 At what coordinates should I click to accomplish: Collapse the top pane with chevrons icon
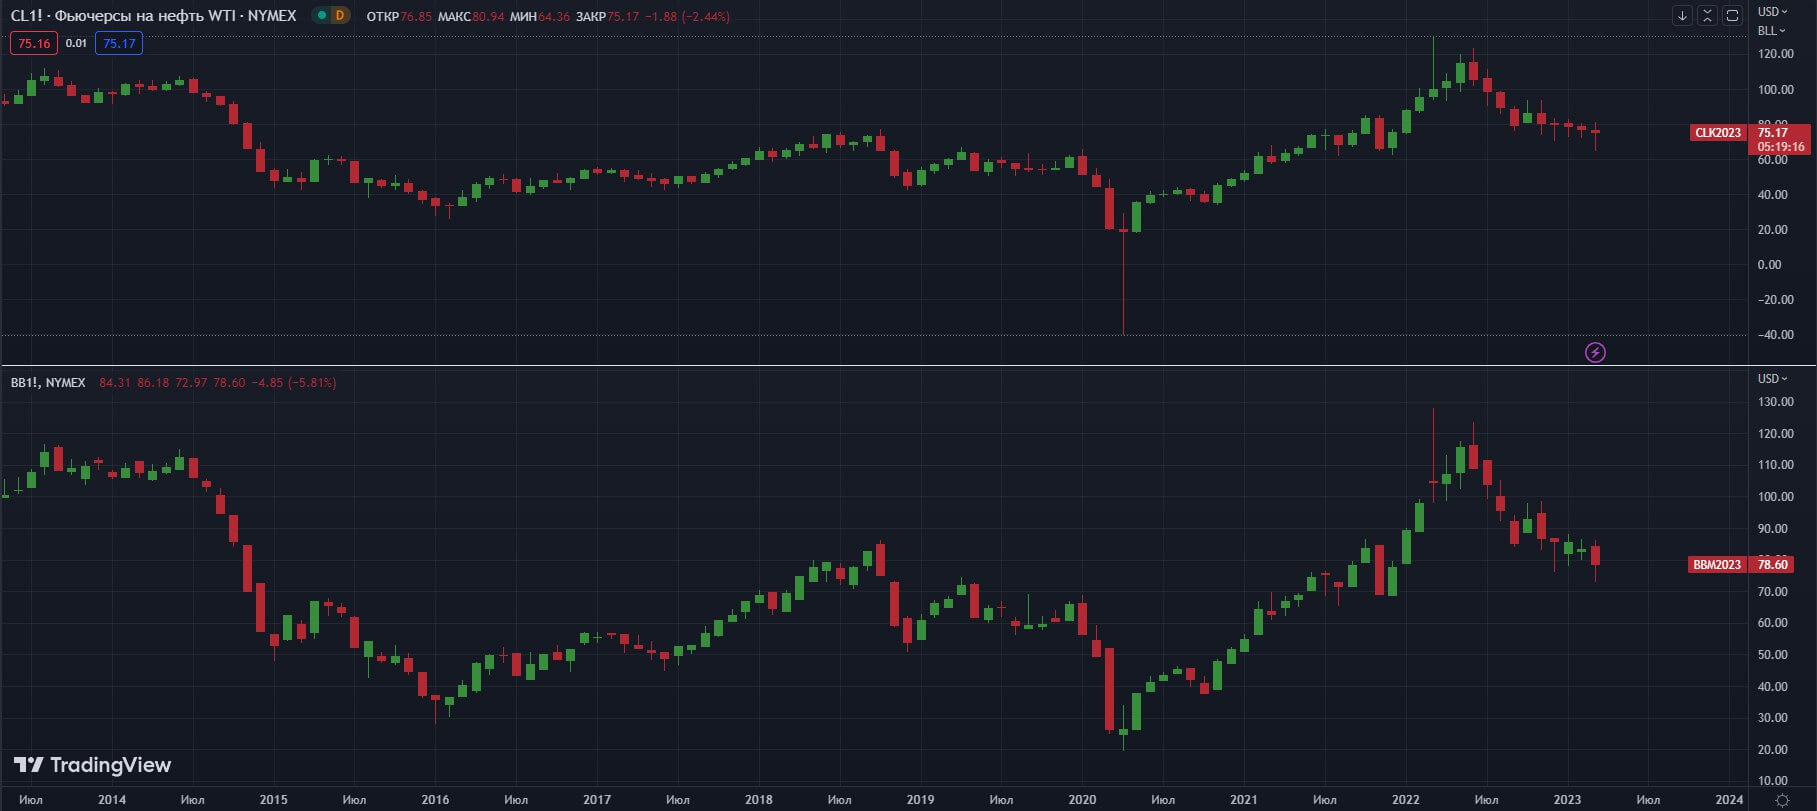pyautogui.click(x=1707, y=16)
